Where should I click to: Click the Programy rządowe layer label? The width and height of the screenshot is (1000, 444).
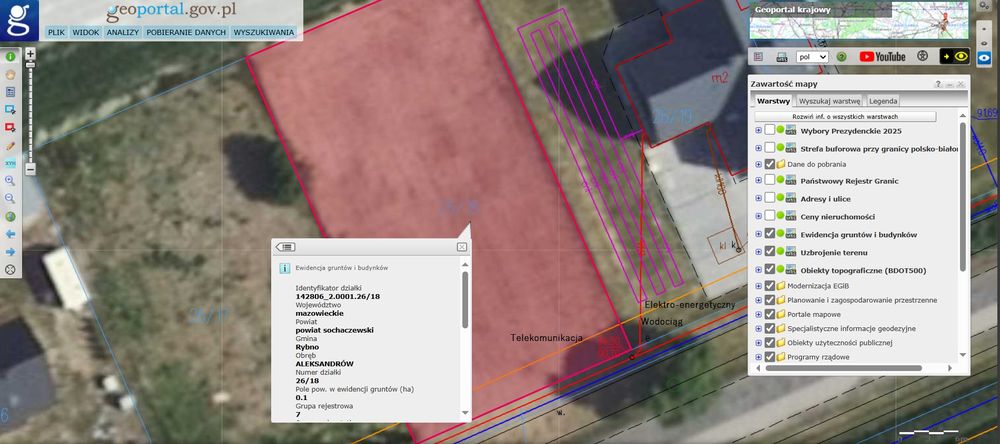[x=818, y=357]
